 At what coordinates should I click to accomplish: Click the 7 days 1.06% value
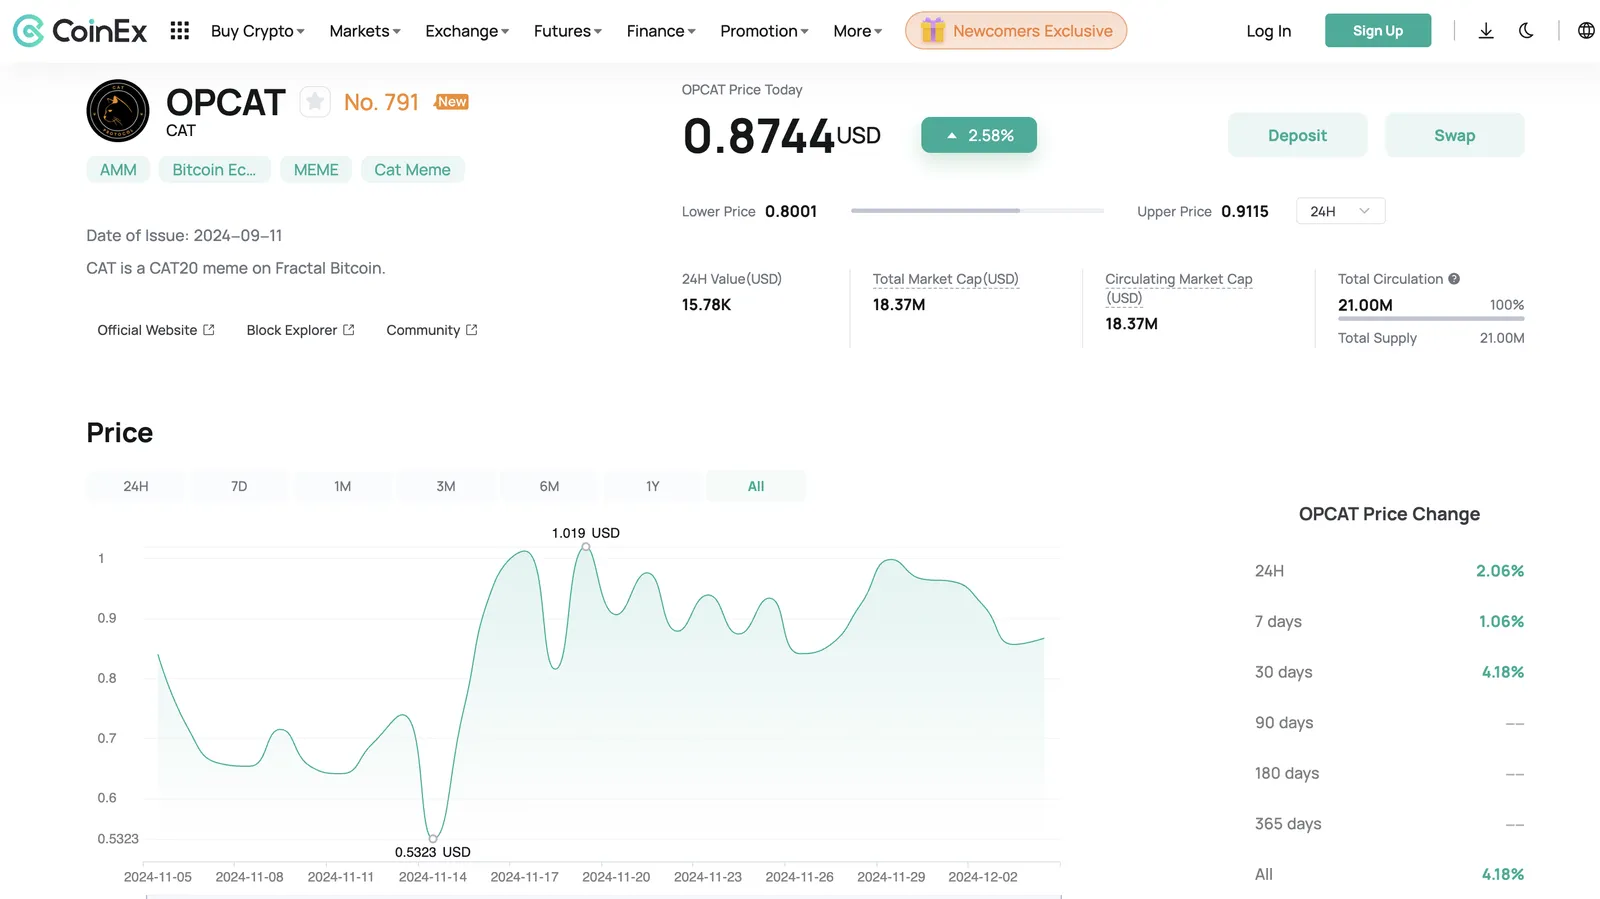point(1501,621)
